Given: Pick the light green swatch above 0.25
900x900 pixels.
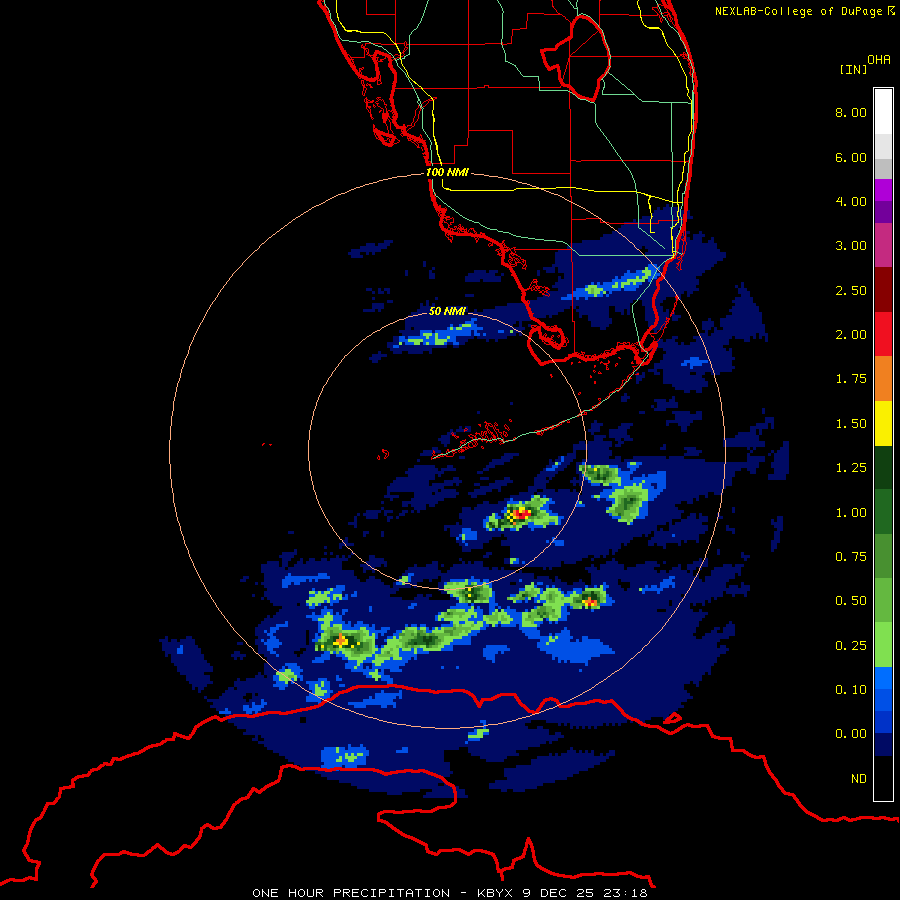Looking at the screenshot, I should pos(883,645).
